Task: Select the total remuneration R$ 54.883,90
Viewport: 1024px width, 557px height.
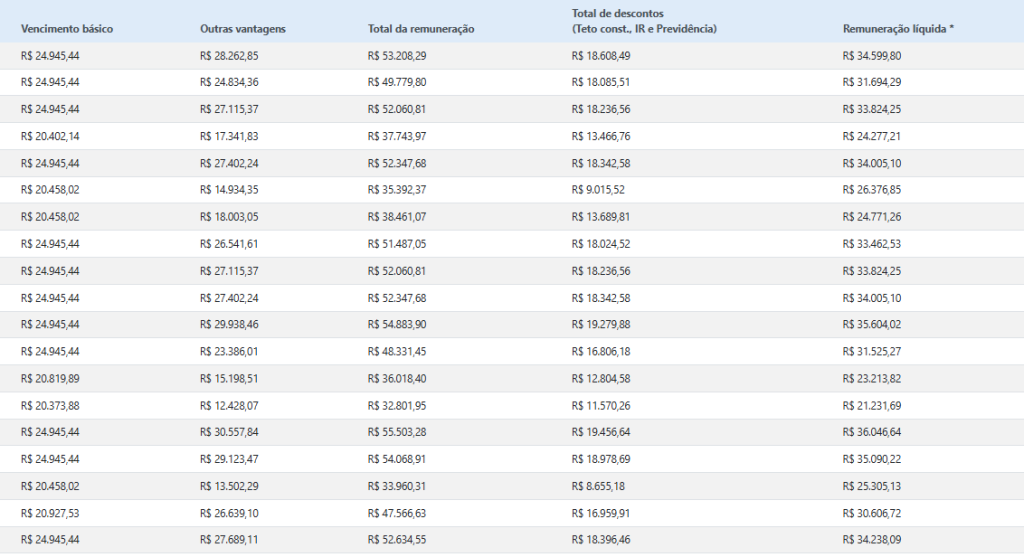Action: 397,325
